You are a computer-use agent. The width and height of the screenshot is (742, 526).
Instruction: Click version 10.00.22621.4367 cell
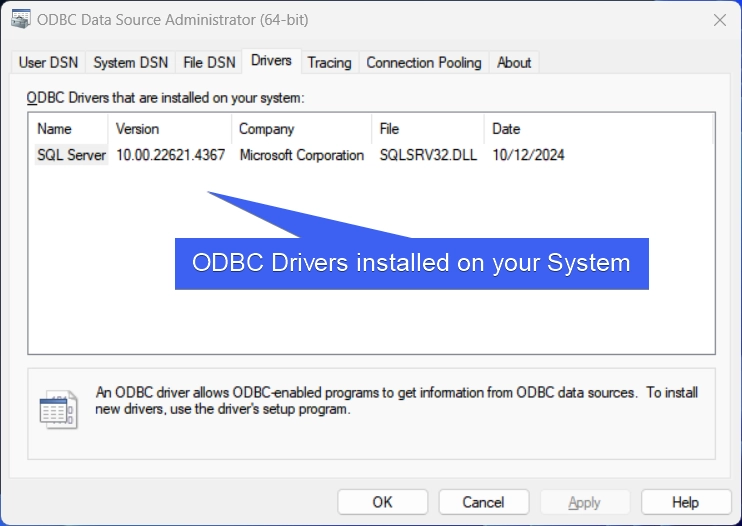point(171,155)
